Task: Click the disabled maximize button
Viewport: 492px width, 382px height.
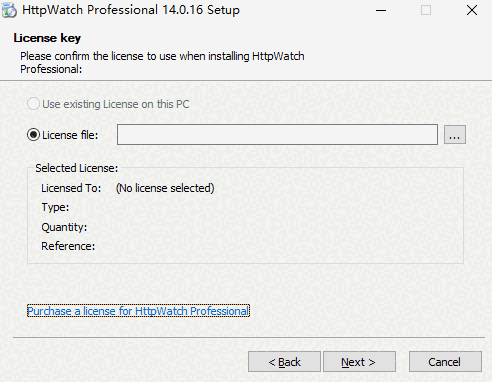Action: click(x=426, y=10)
